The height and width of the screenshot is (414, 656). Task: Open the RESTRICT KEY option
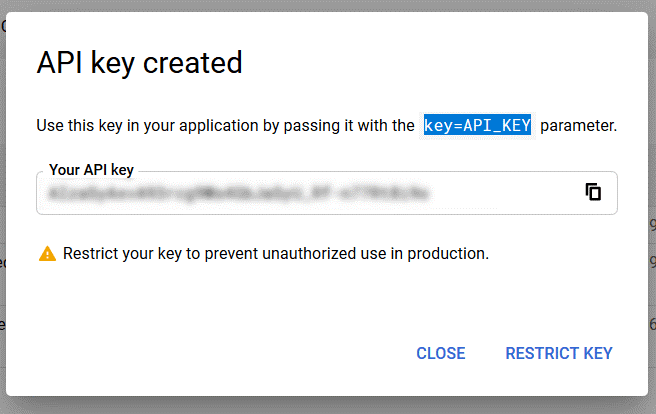coord(559,353)
